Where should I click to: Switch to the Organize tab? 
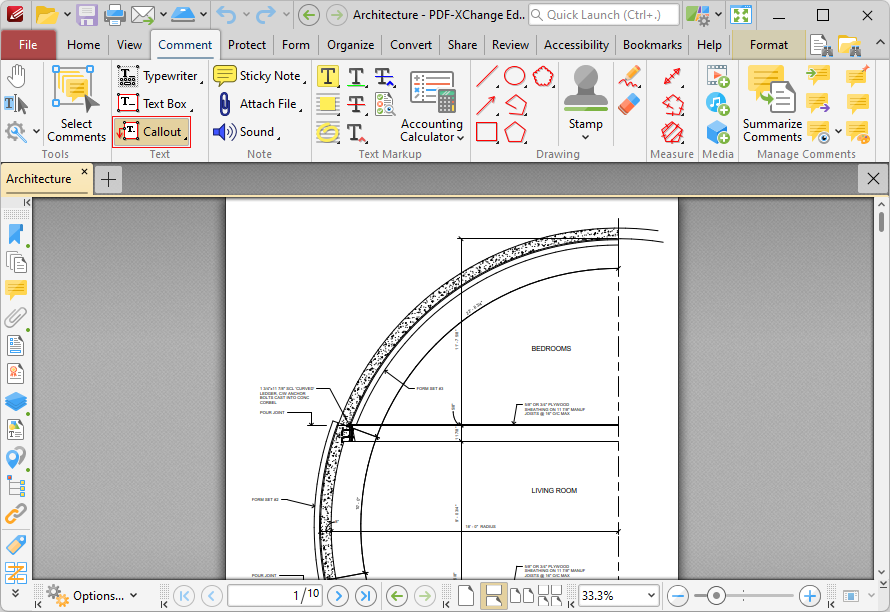[350, 45]
